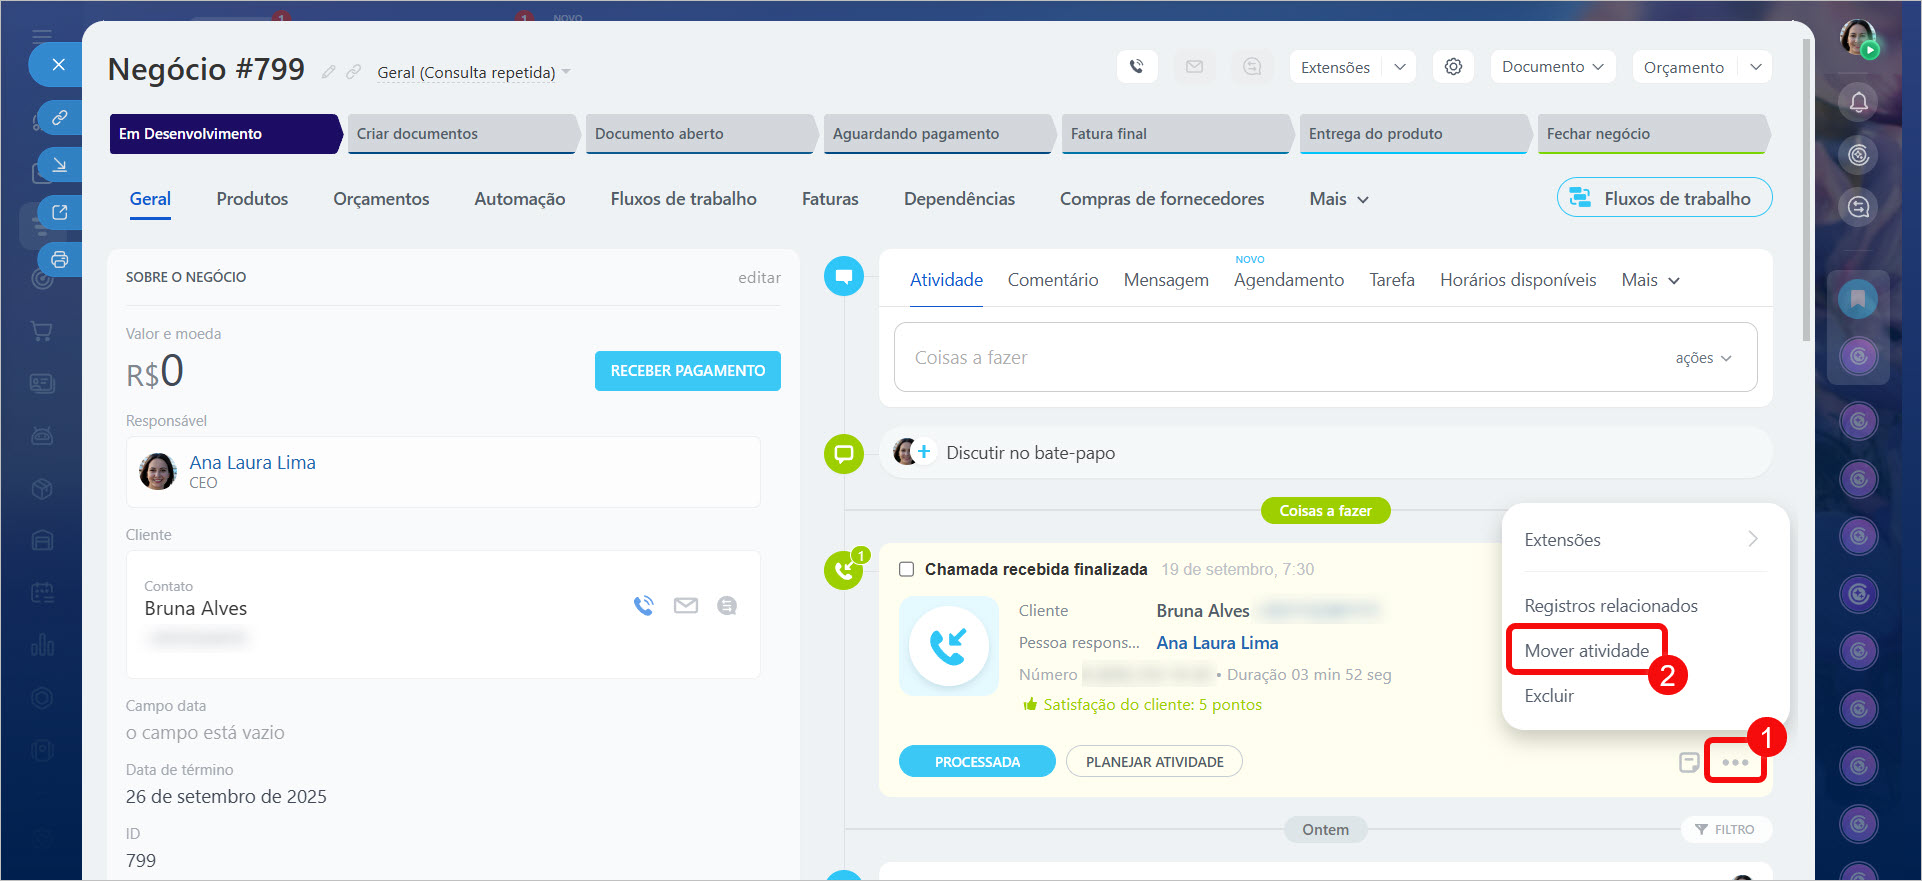Expand the Documento dropdown
This screenshot has width=1922, height=881.
(1552, 67)
